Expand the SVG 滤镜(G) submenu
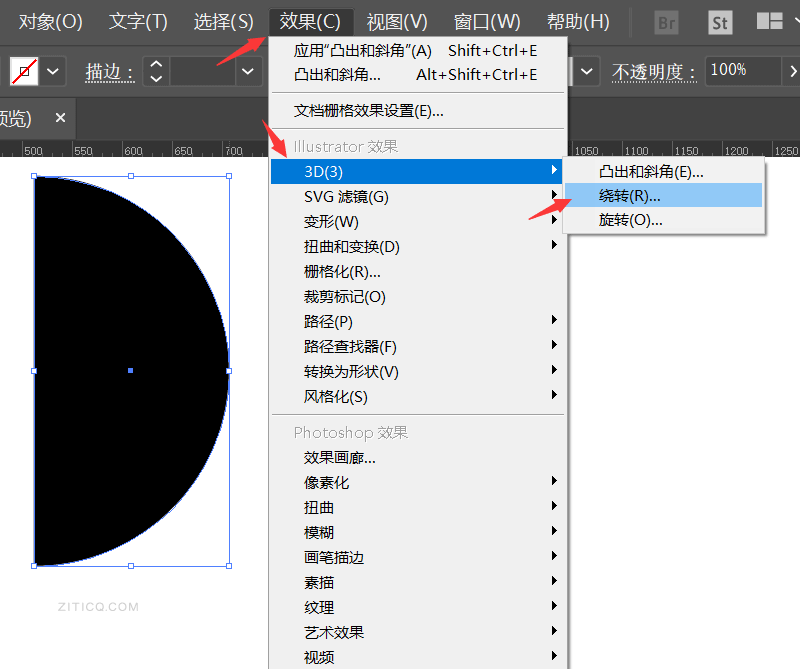The image size is (800, 669). [x=346, y=196]
